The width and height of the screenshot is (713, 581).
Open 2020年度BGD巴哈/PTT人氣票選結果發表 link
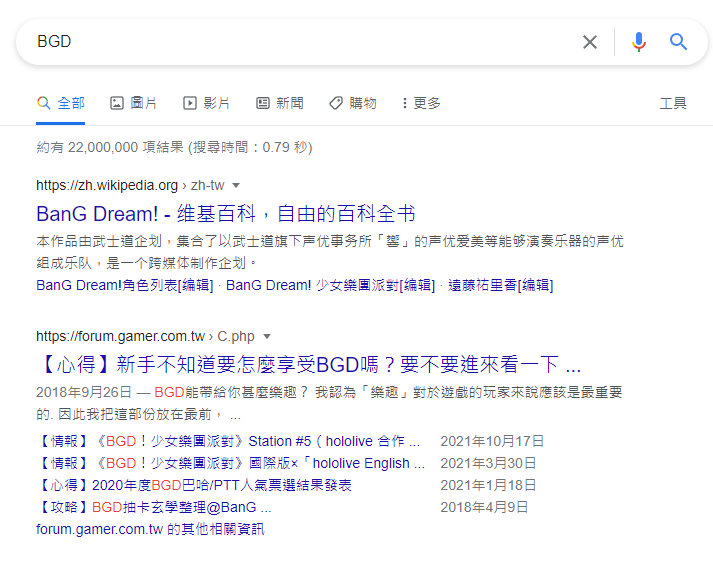pyautogui.click(x=194, y=485)
